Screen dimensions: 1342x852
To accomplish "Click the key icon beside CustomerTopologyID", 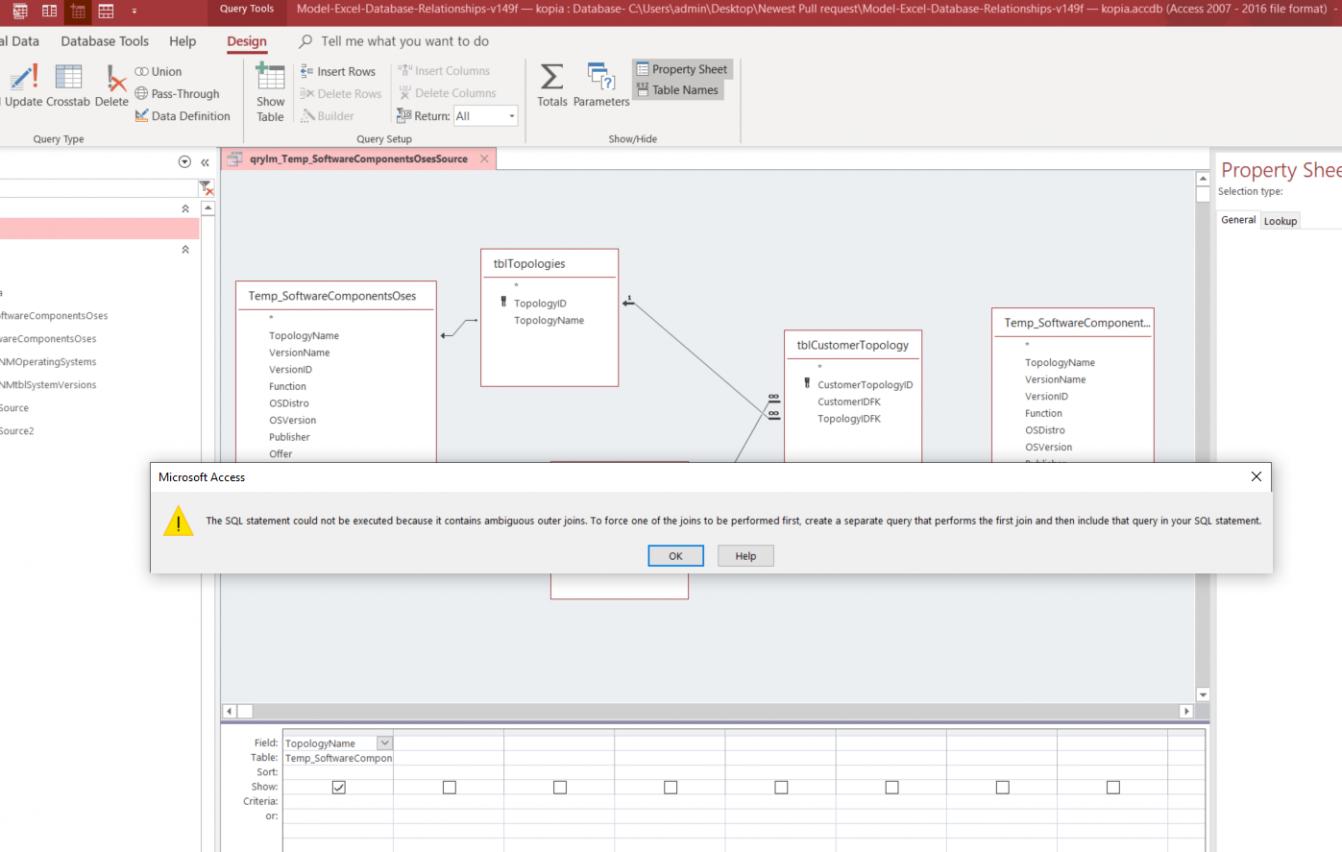I will coord(807,385).
